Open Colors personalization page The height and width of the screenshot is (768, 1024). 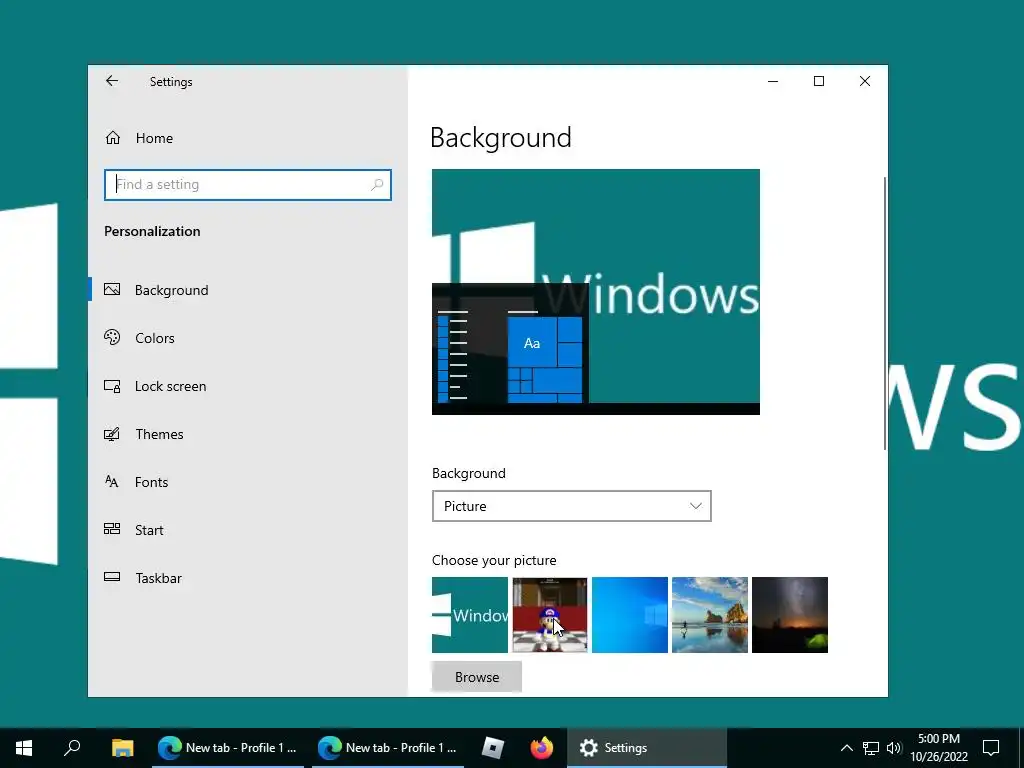click(x=248, y=338)
